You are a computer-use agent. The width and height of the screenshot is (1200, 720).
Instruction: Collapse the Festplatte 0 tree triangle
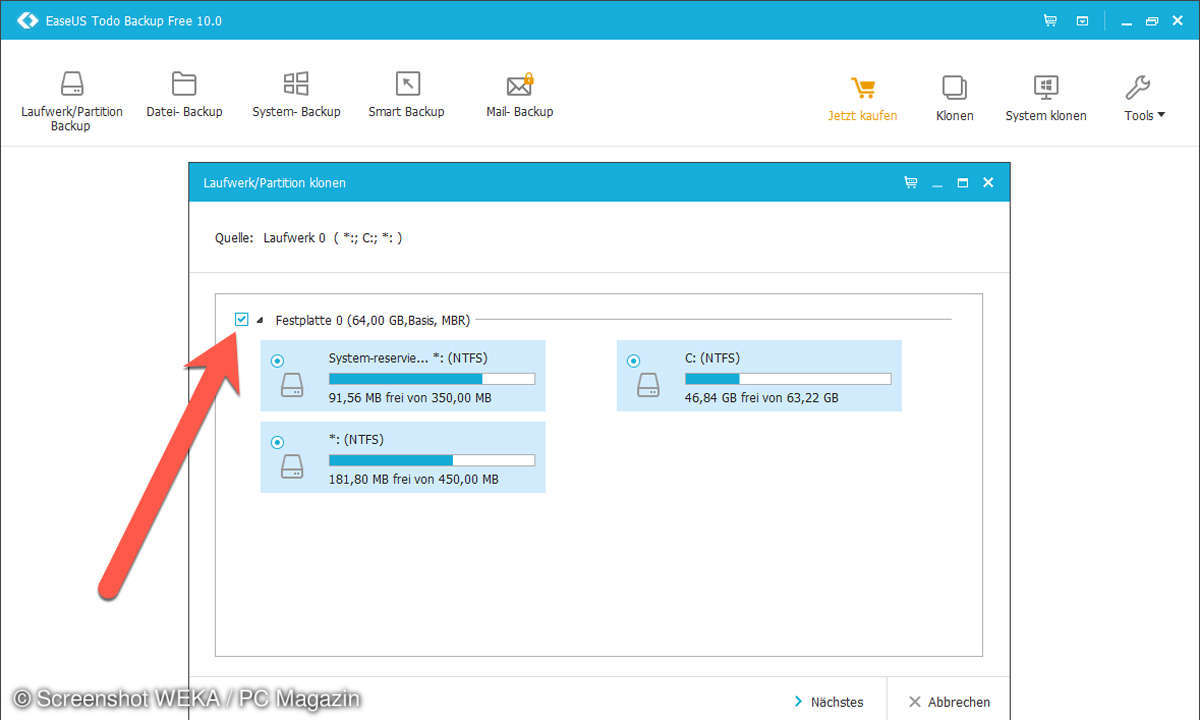[260, 321]
